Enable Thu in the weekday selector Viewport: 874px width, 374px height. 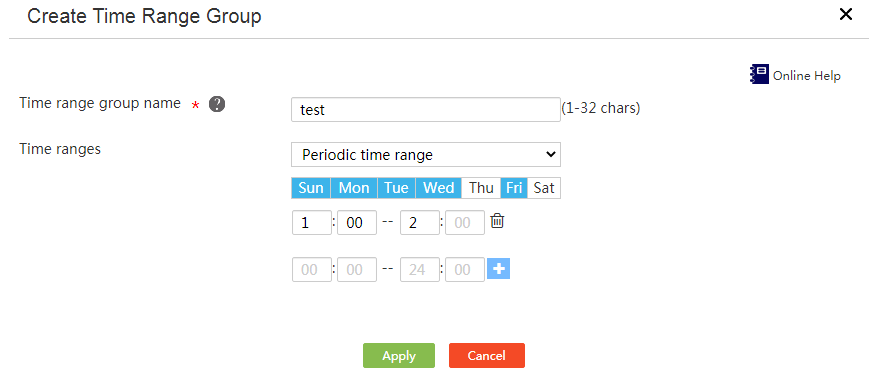481,188
